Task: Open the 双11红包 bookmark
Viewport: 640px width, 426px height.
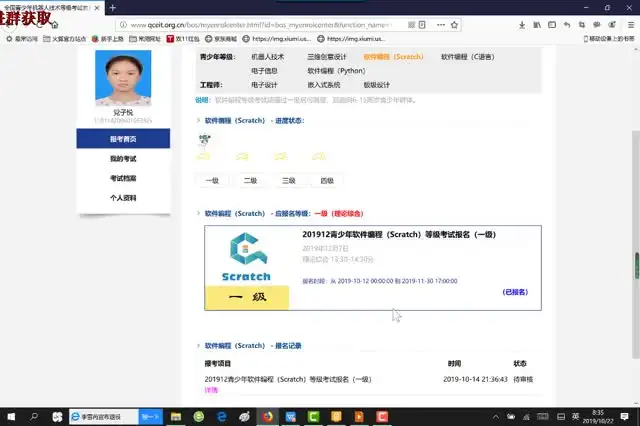Action: click(x=183, y=39)
